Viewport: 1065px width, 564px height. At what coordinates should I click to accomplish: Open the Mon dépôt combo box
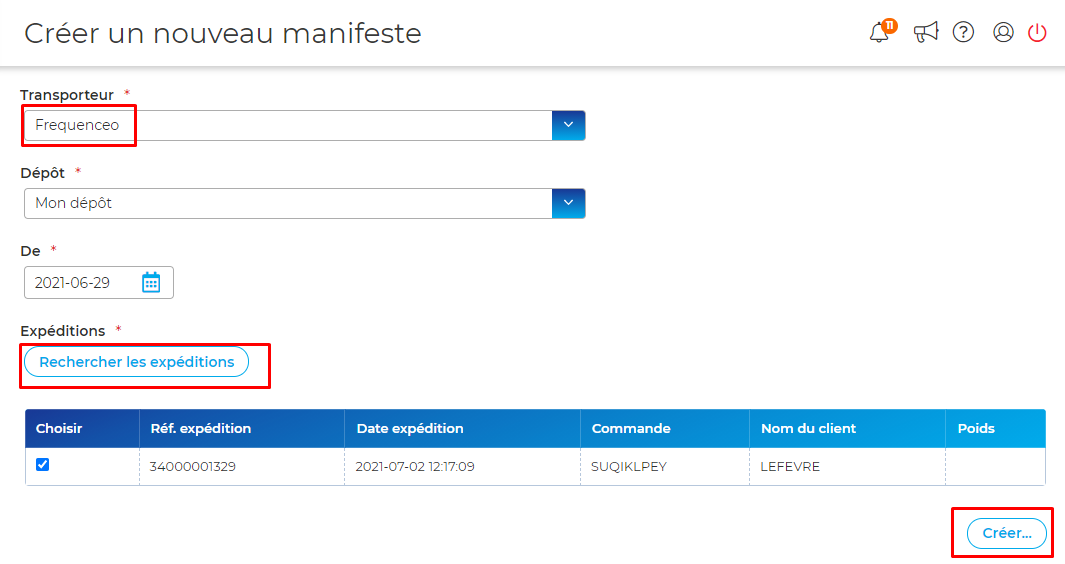coord(304,203)
